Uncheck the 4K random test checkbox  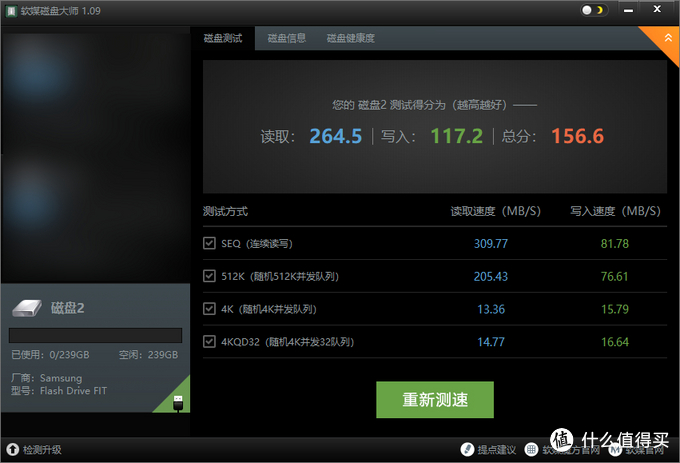209,309
